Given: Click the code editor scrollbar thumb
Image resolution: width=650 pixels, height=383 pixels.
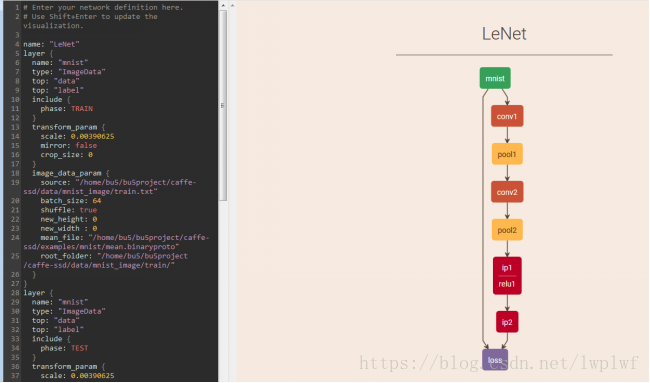Looking at the screenshot, I should tap(223, 105).
